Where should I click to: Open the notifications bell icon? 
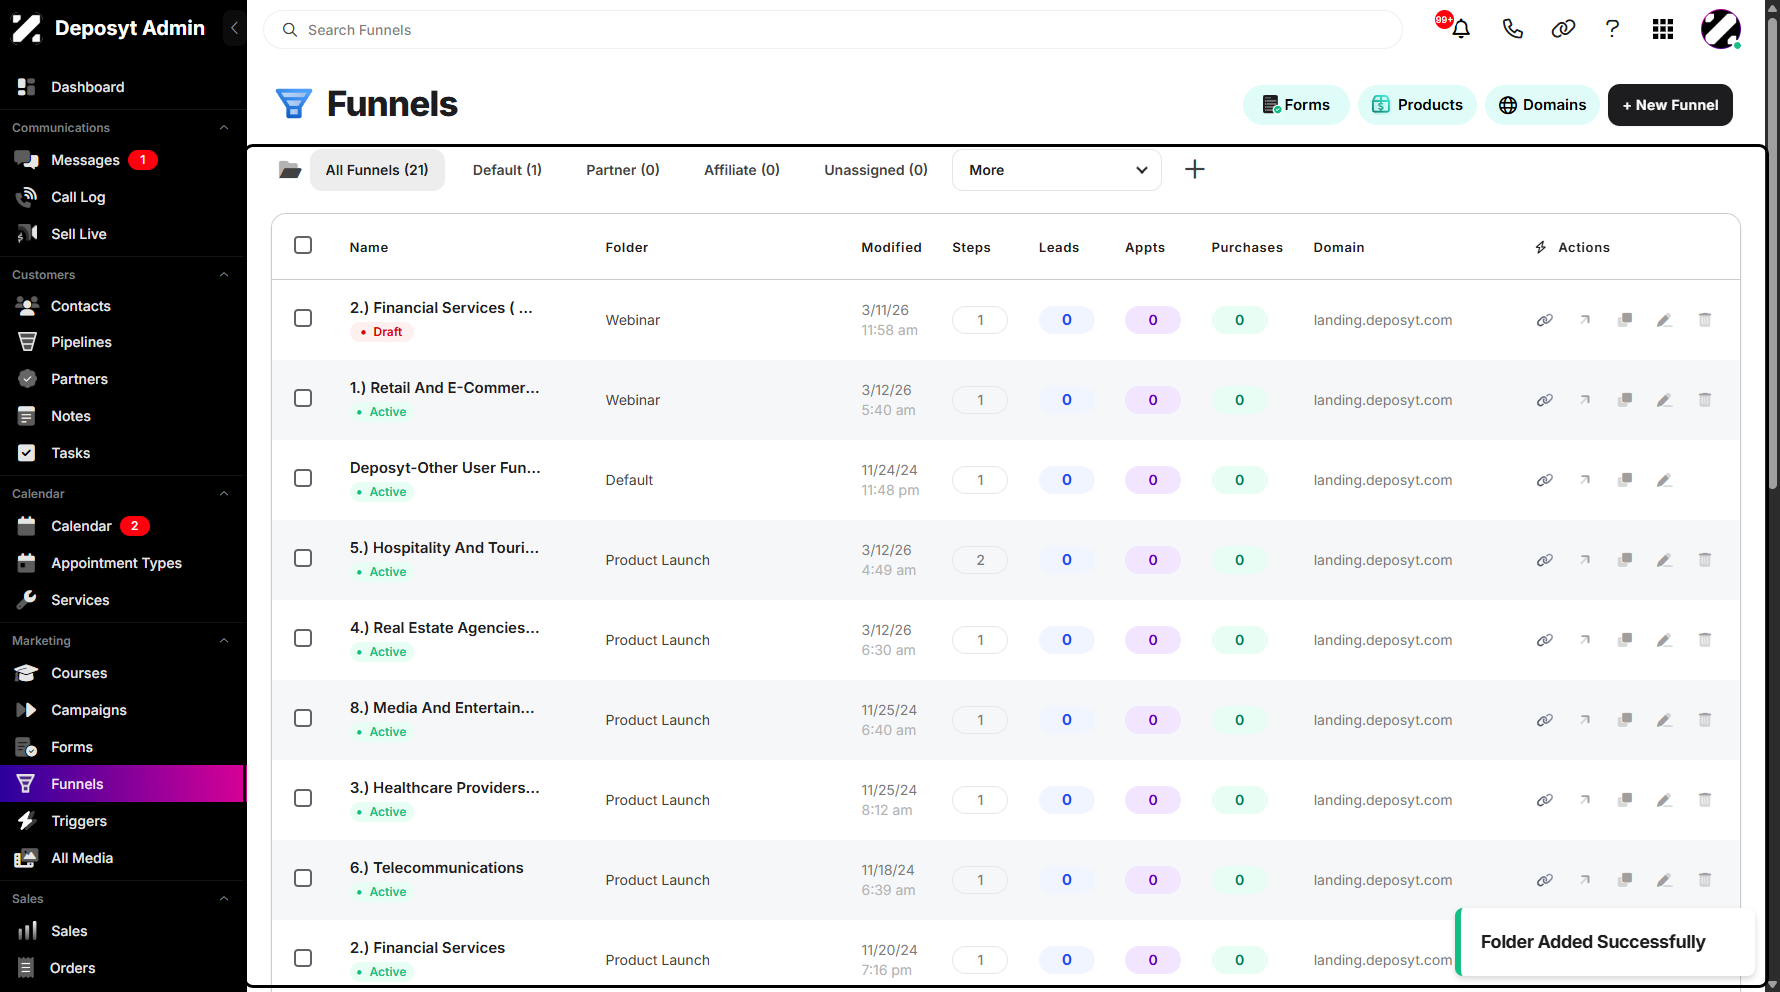pyautogui.click(x=1460, y=29)
